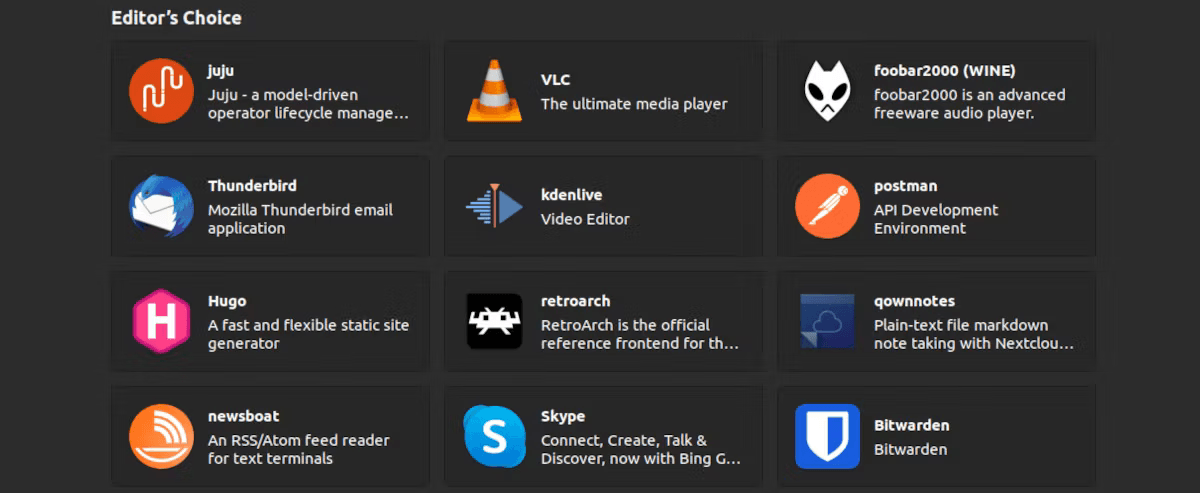Click the Thunderbird app name

[252, 186]
